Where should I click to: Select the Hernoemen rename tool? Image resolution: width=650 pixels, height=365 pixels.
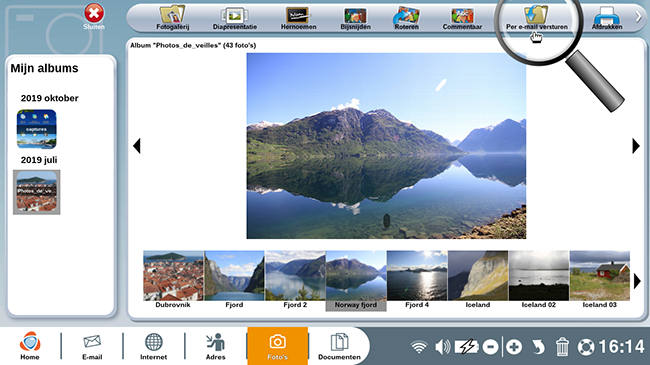coord(298,18)
